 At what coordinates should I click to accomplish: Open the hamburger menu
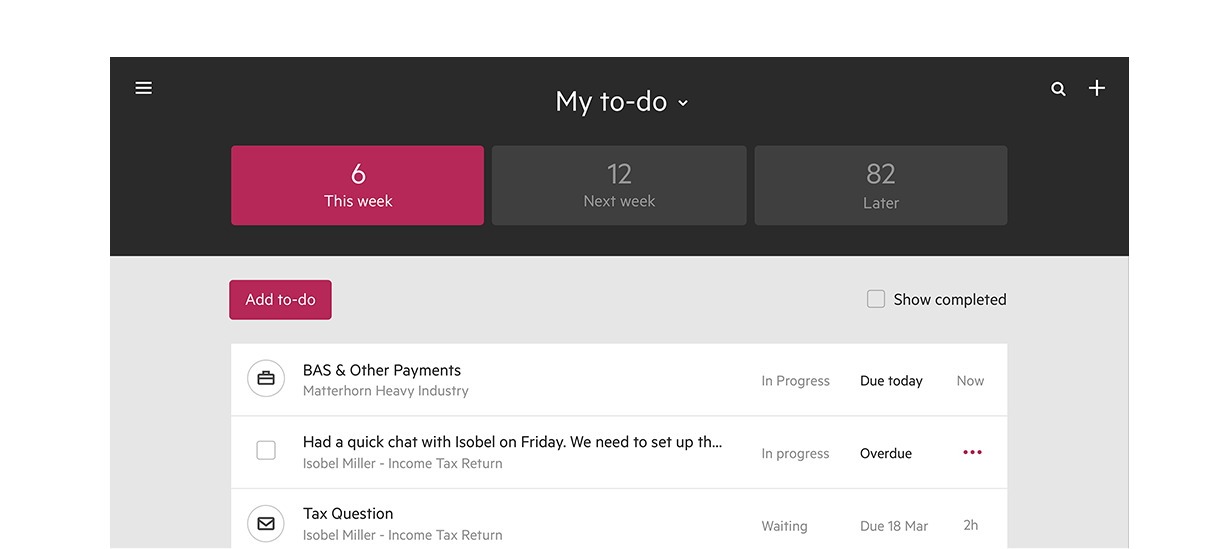click(x=144, y=88)
